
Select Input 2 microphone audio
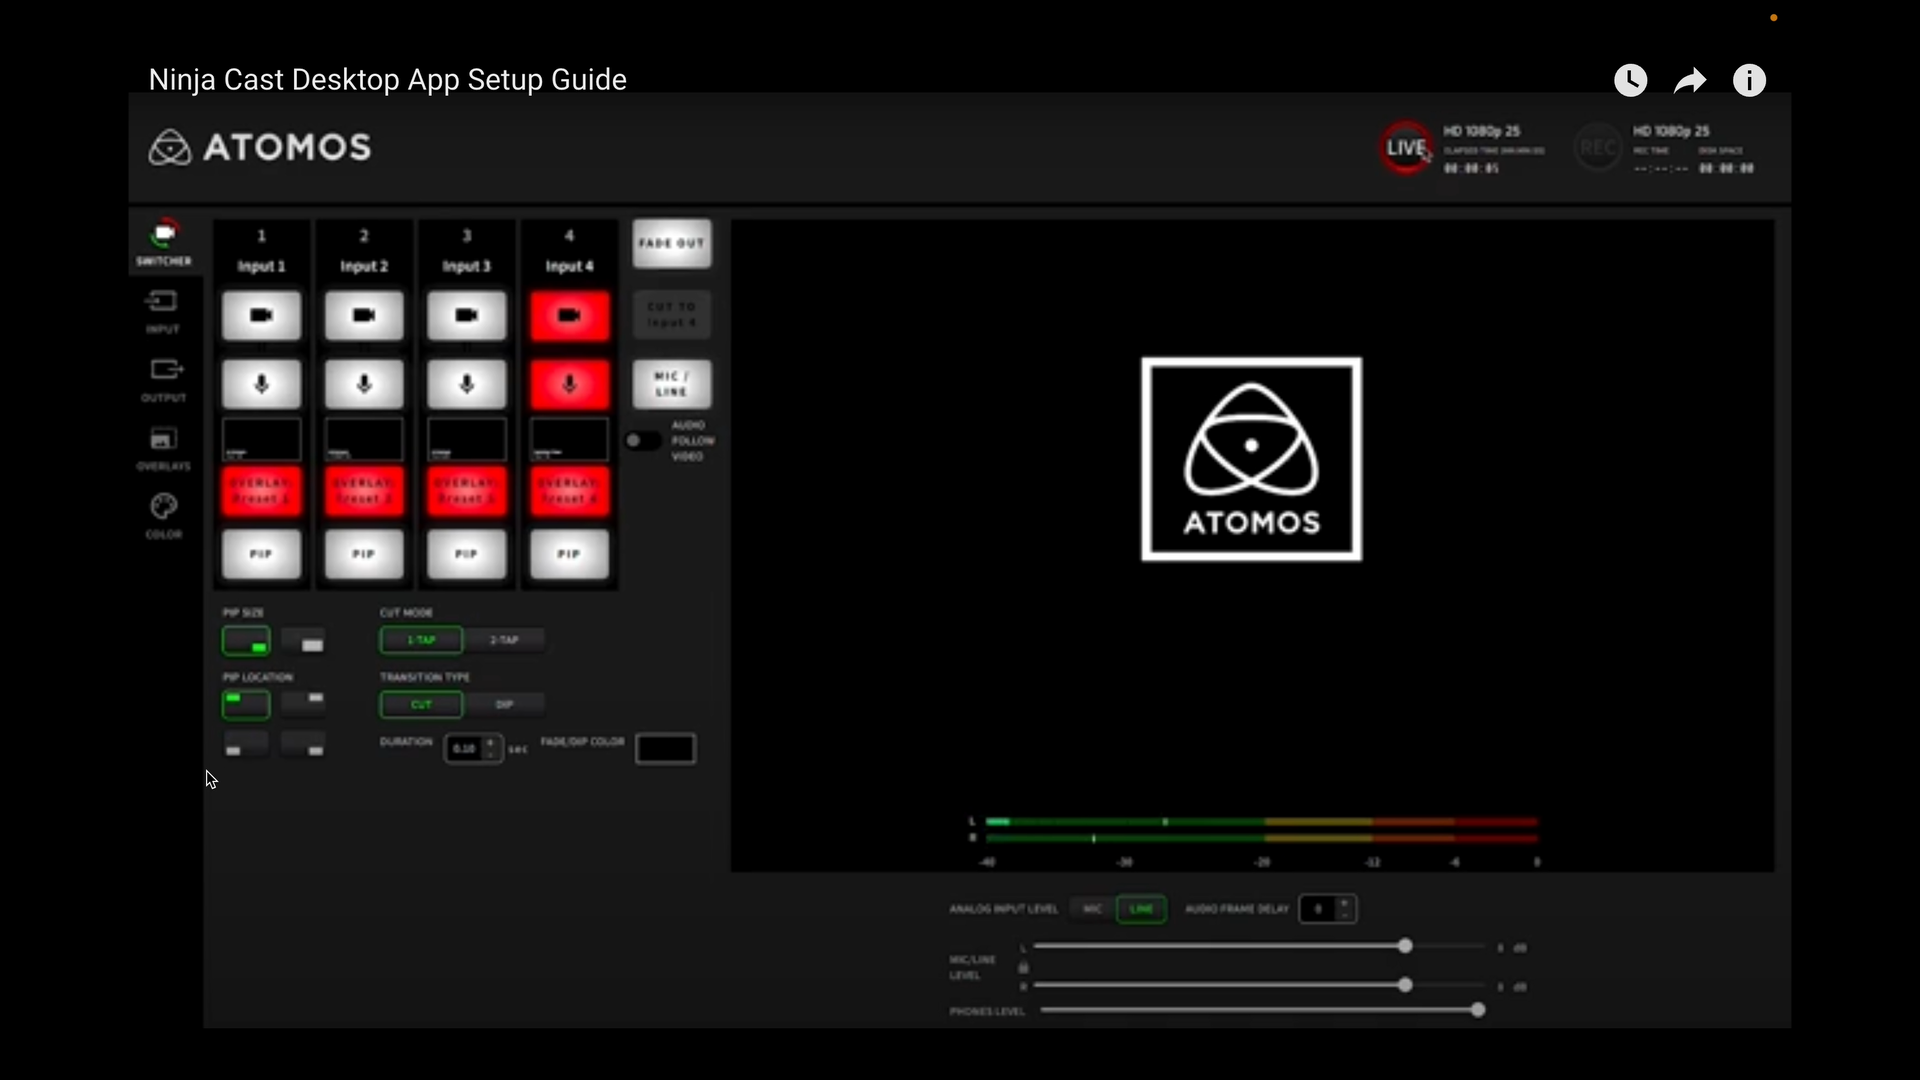(x=364, y=385)
